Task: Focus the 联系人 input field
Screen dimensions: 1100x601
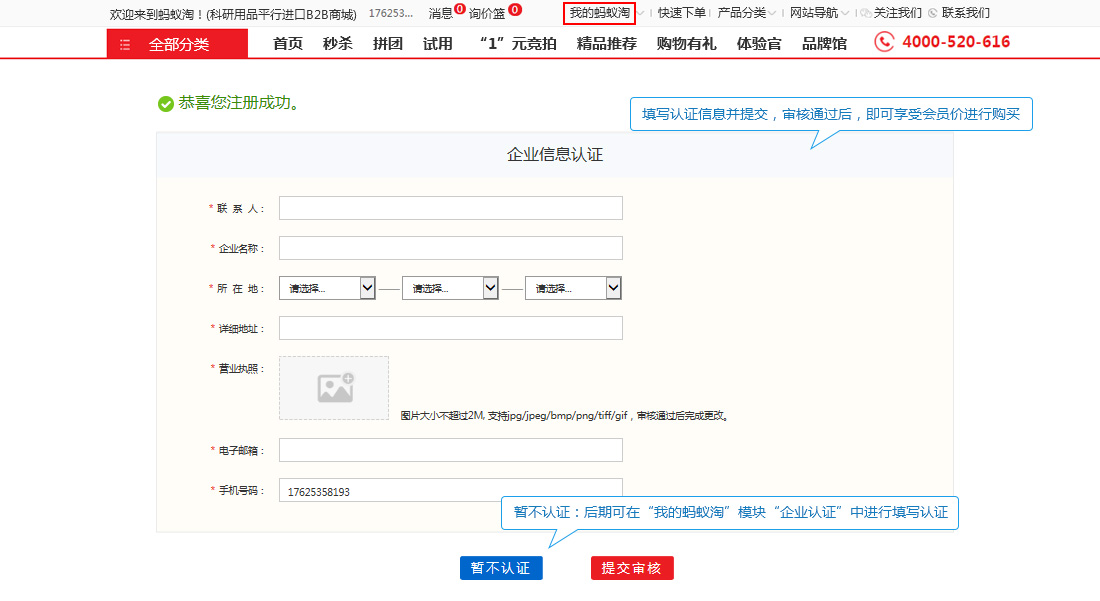Action: tap(450, 208)
